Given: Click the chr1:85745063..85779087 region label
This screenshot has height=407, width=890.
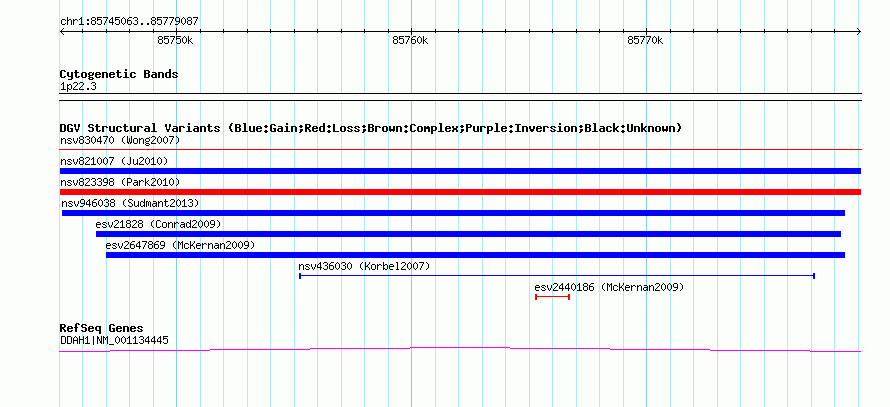Looking at the screenshot, I should pos(129,22).
